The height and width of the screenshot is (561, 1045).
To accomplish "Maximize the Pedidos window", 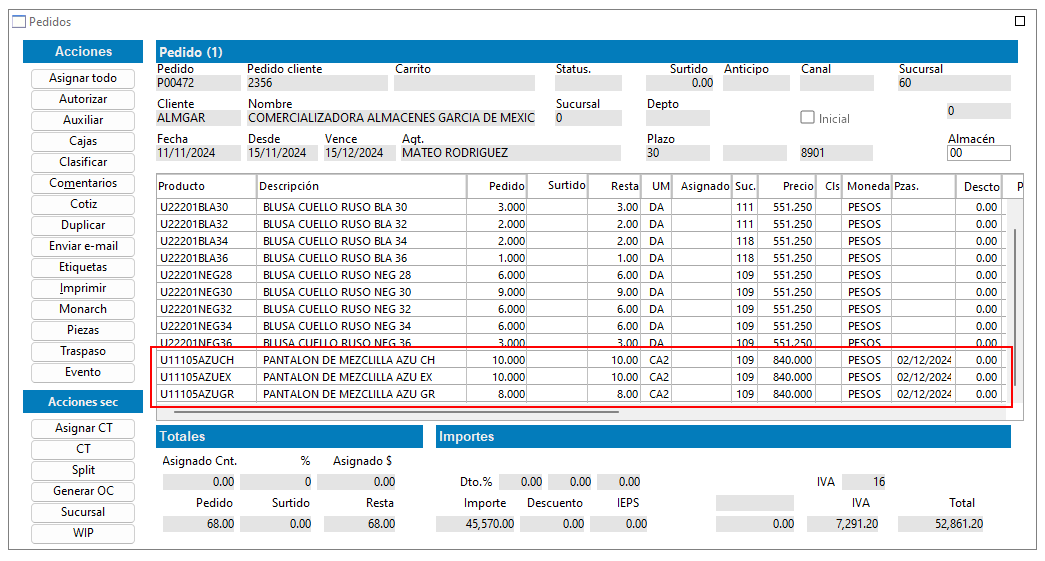I will 1020,21.
